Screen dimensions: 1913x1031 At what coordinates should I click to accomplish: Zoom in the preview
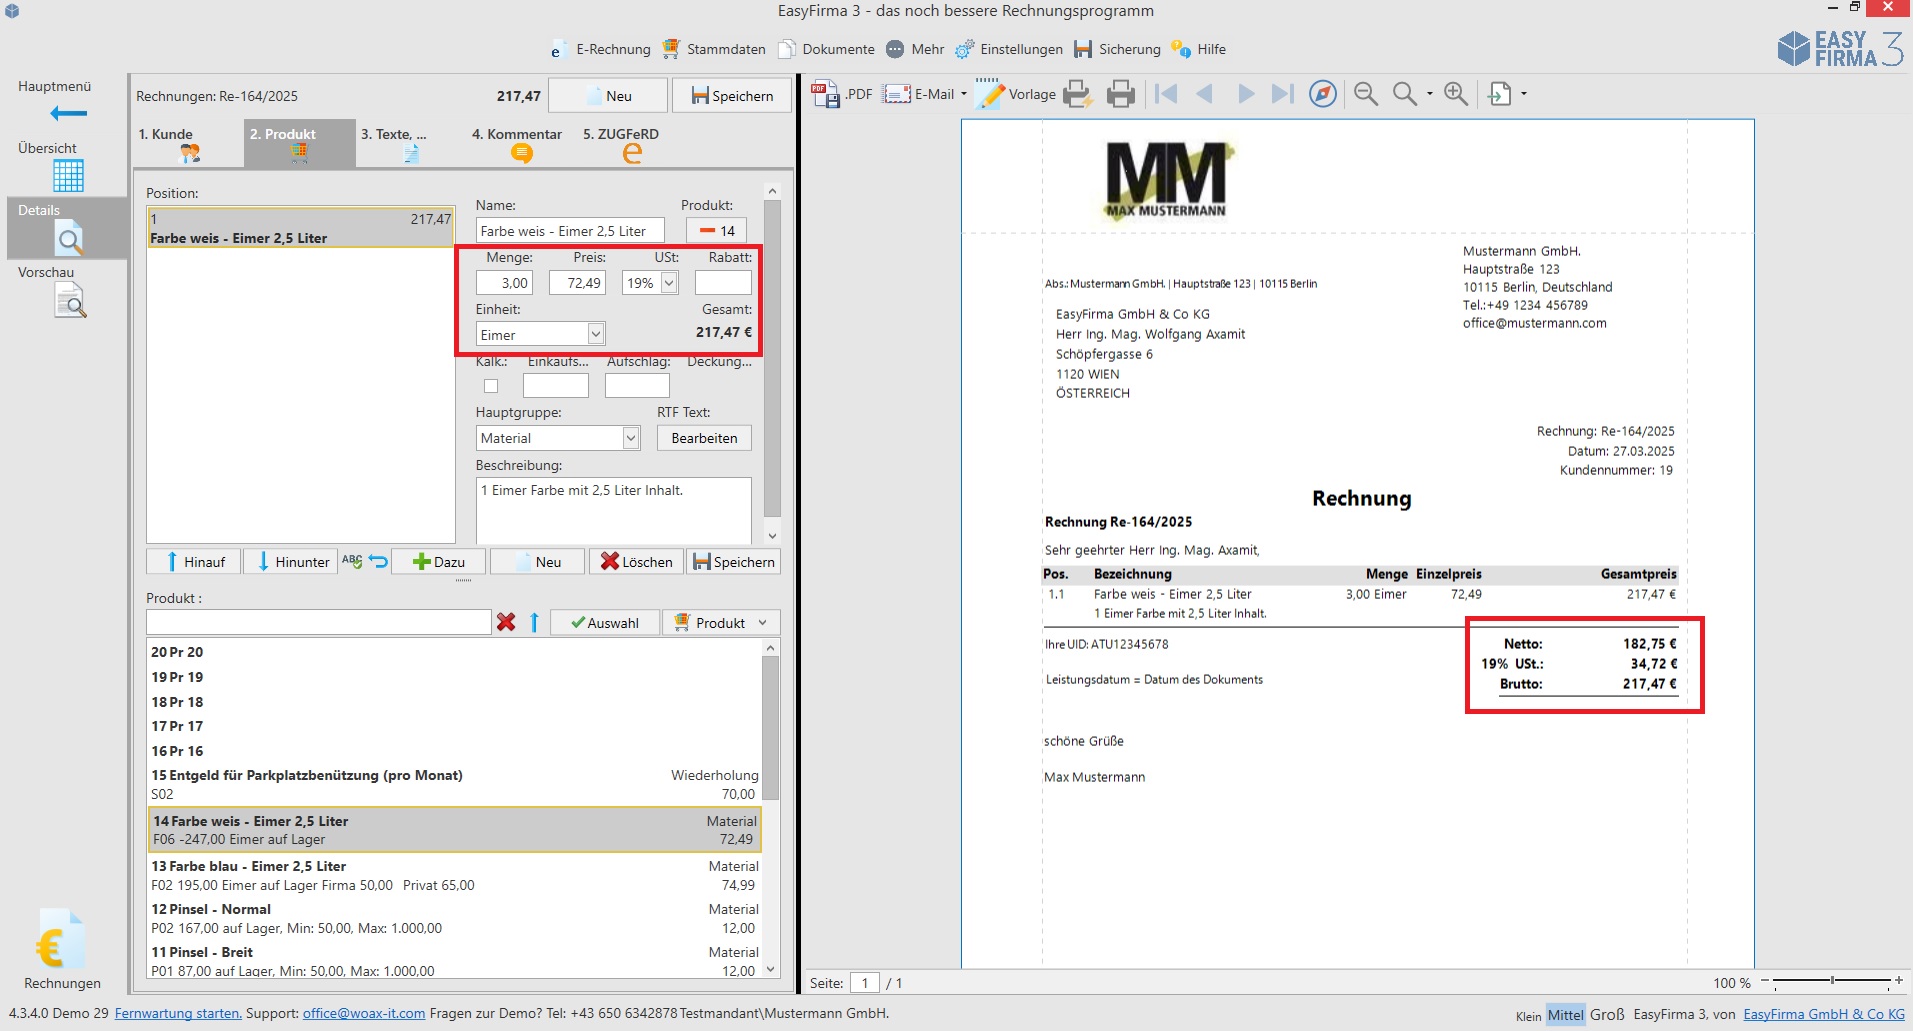point(1456,94)
